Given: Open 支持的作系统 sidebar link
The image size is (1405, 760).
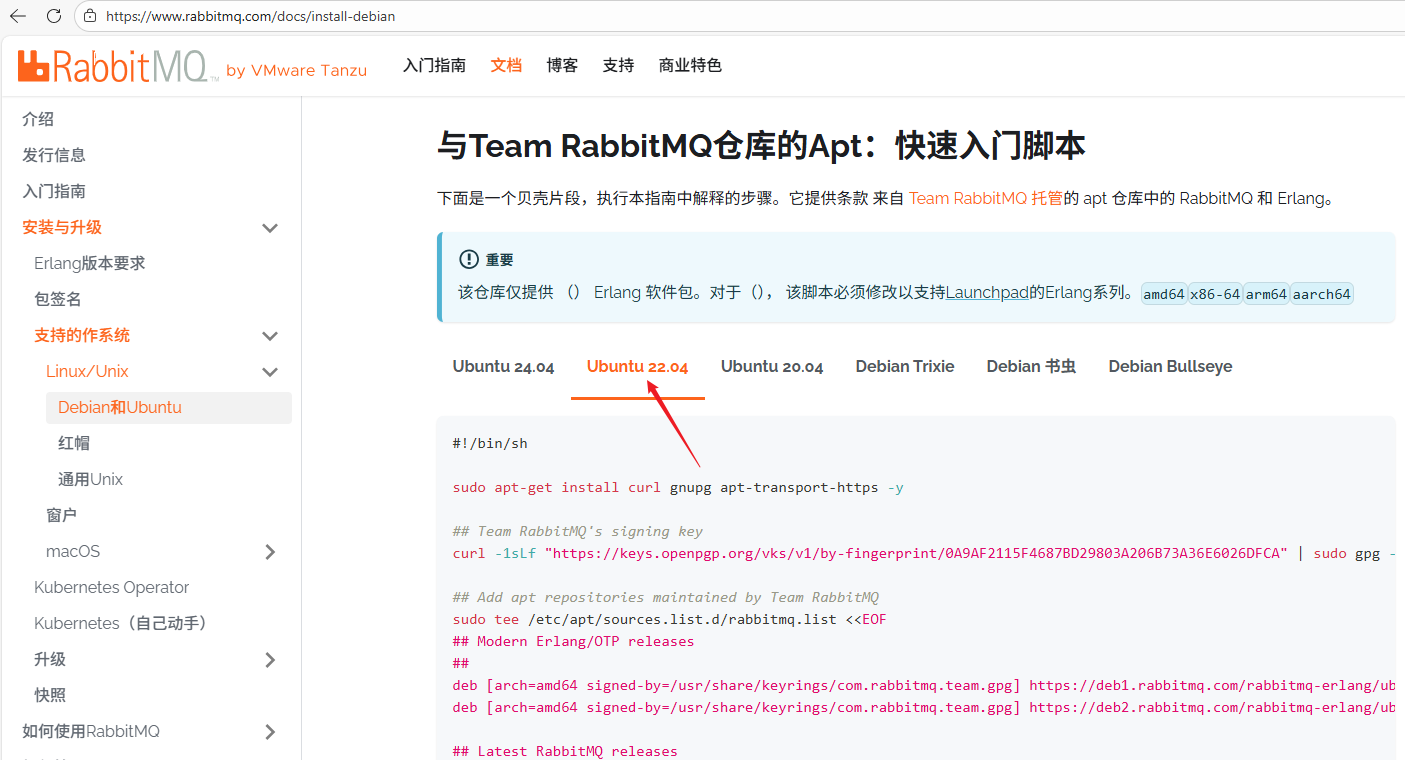Looking at the screenshot, I should pyautogui.click(x=82, y=335).
